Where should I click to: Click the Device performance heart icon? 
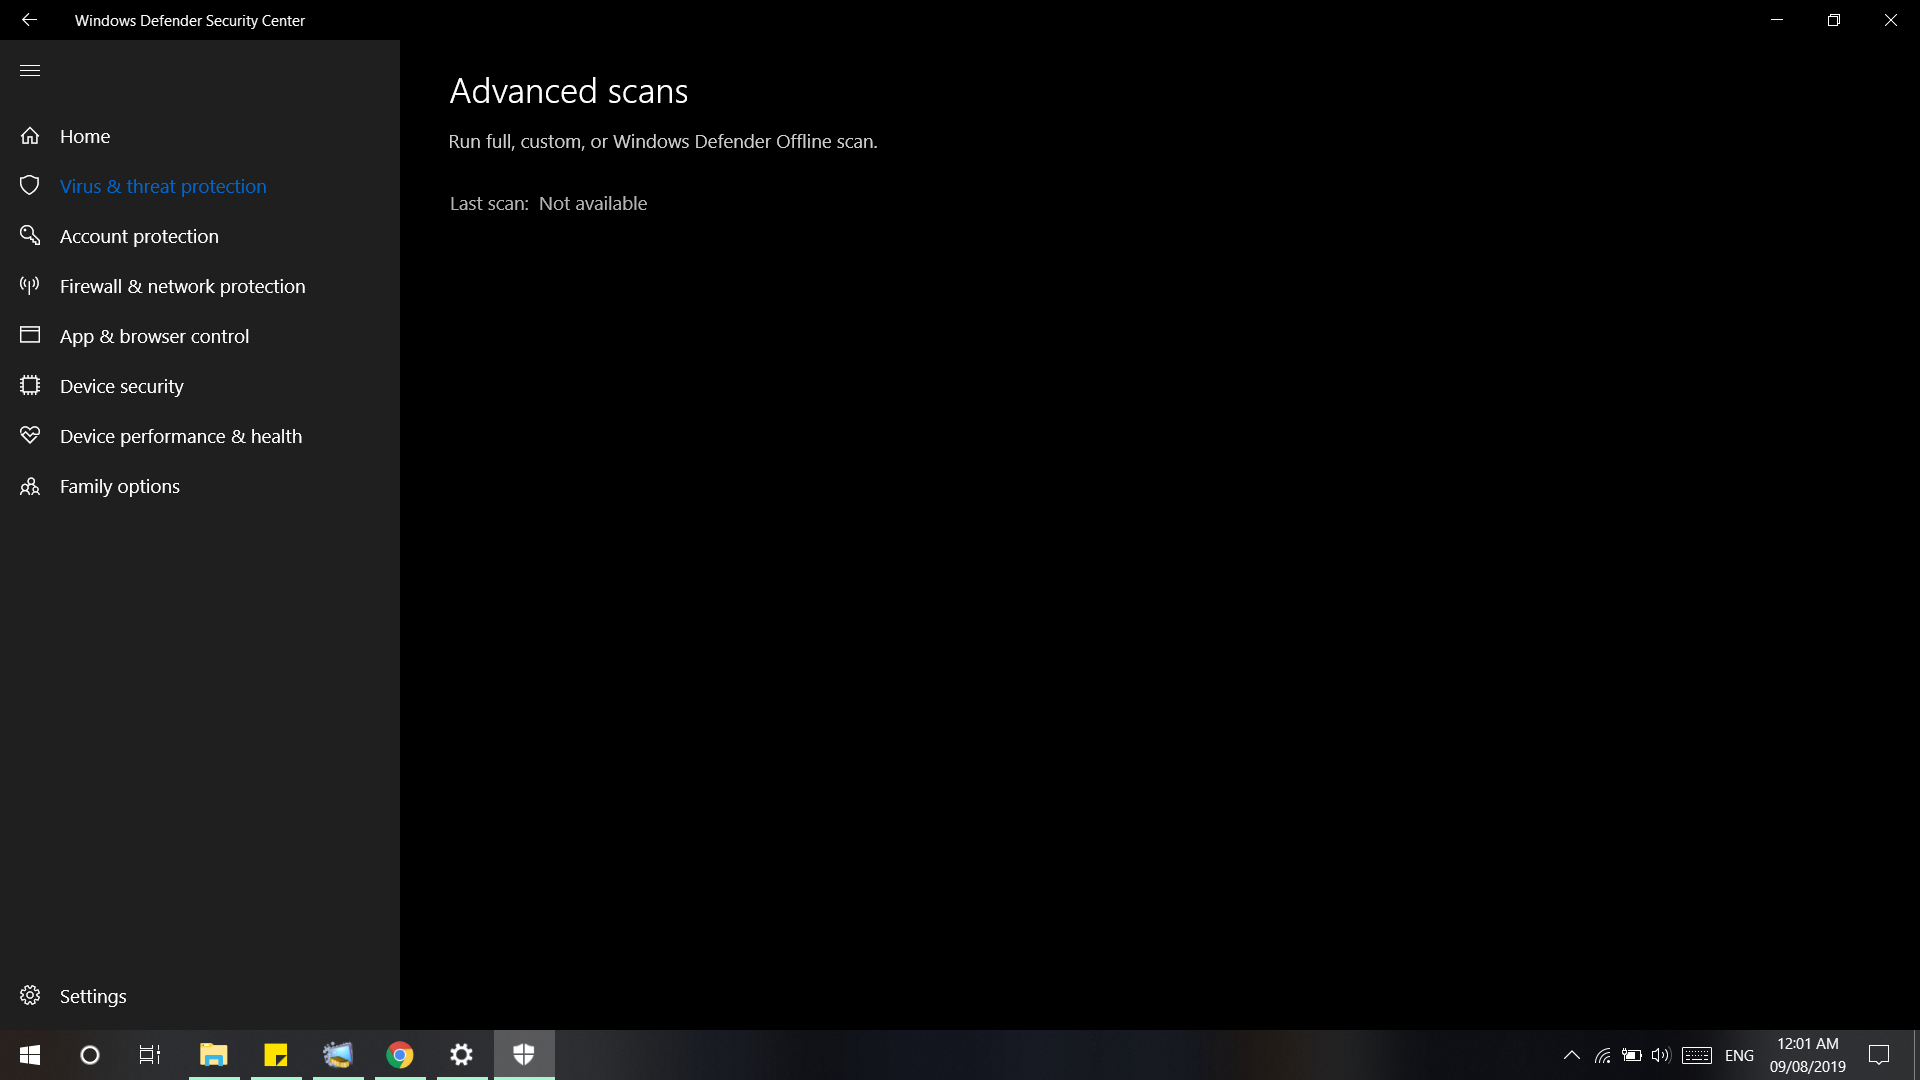(30, 435)
